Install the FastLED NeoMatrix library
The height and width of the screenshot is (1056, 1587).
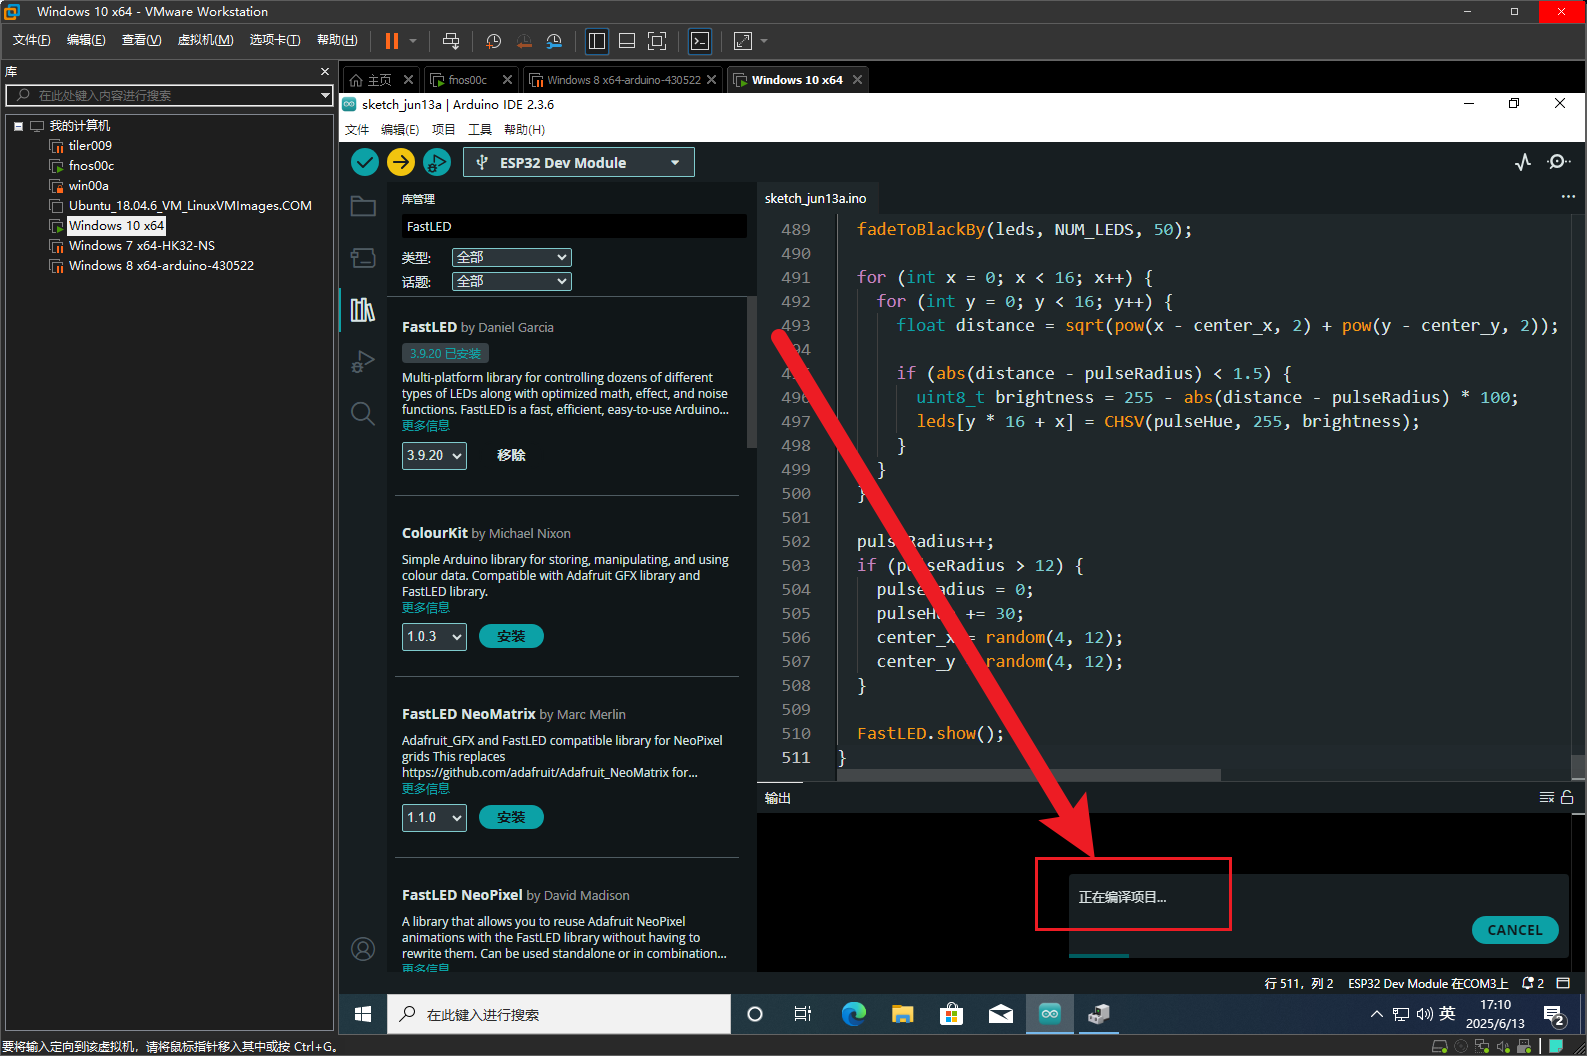click(x=511, y=817)
